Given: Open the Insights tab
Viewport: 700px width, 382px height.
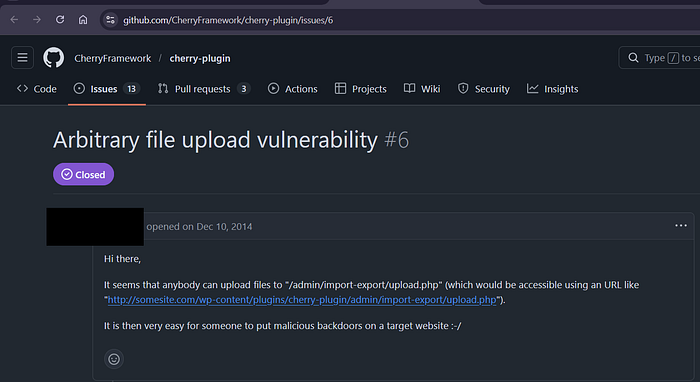Looking at the screenshot, I should pyautogui.click(x=552, y=89).
